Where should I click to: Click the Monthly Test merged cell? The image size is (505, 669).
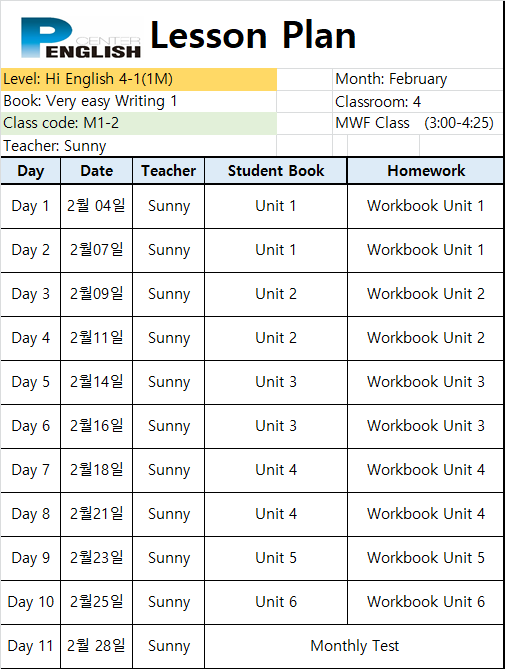pos(354,646)
